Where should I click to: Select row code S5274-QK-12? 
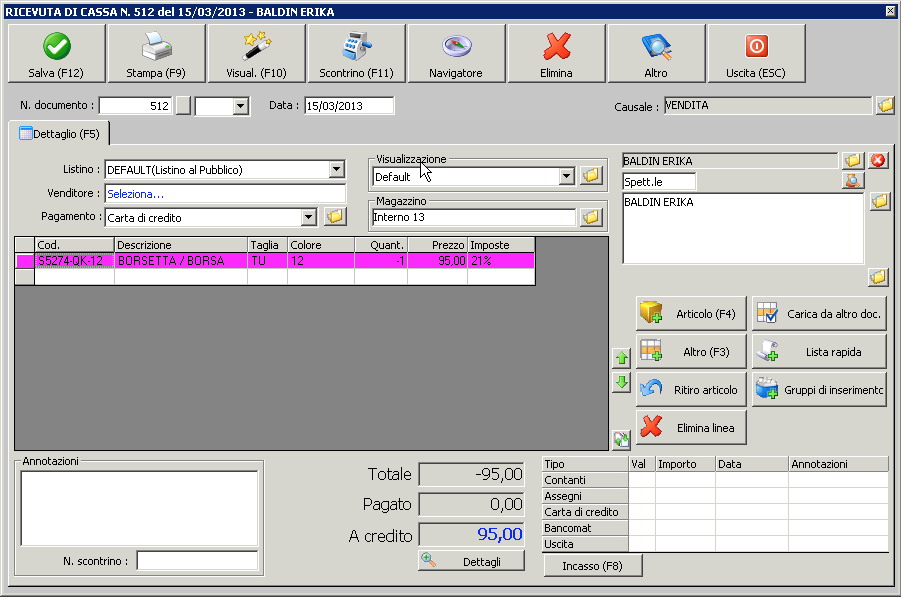point(74,261)
